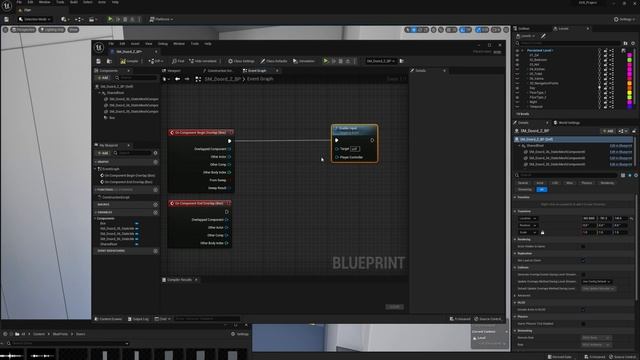Click Add button in My Blueprint panel
Image resolution: width=640 pixels, height=360 pixels.
(103, 153)
